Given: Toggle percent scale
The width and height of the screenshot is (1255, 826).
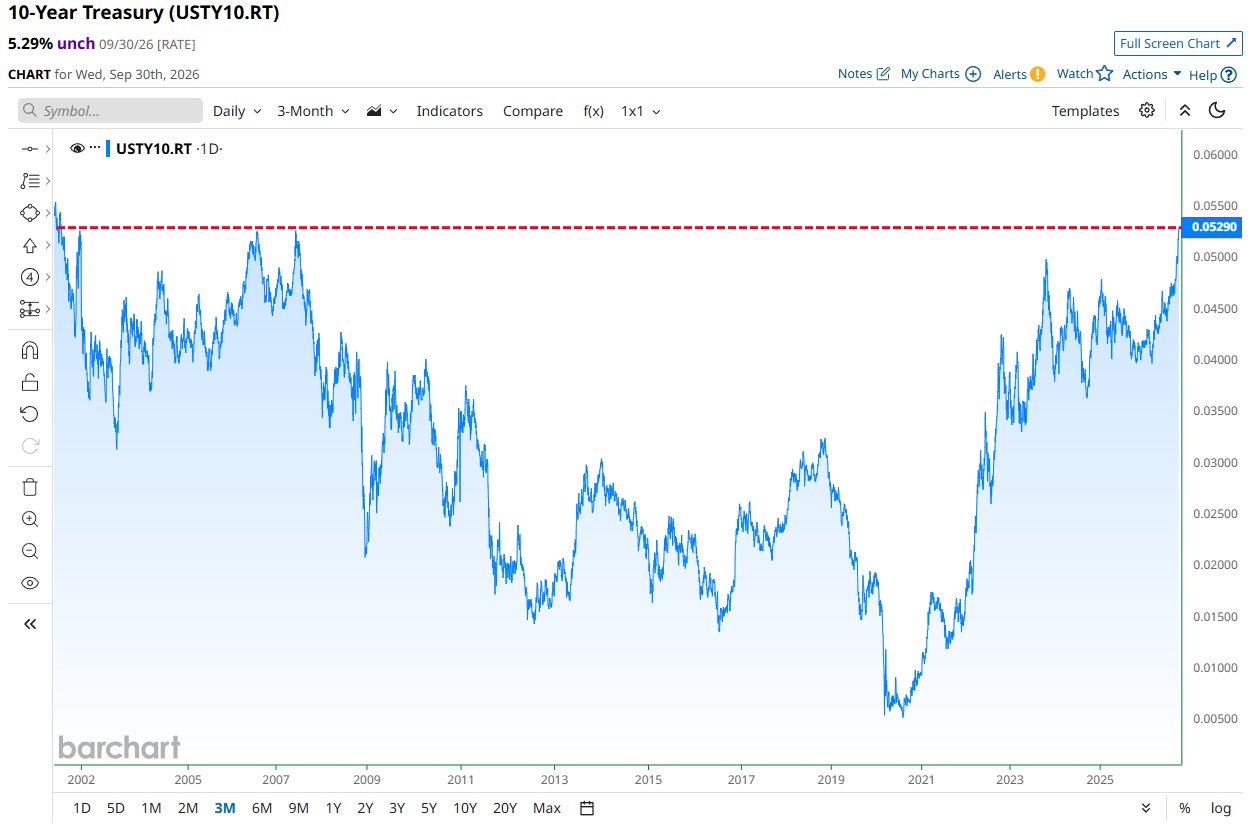Looking at the screenshot, I should tap(1184, 808).
